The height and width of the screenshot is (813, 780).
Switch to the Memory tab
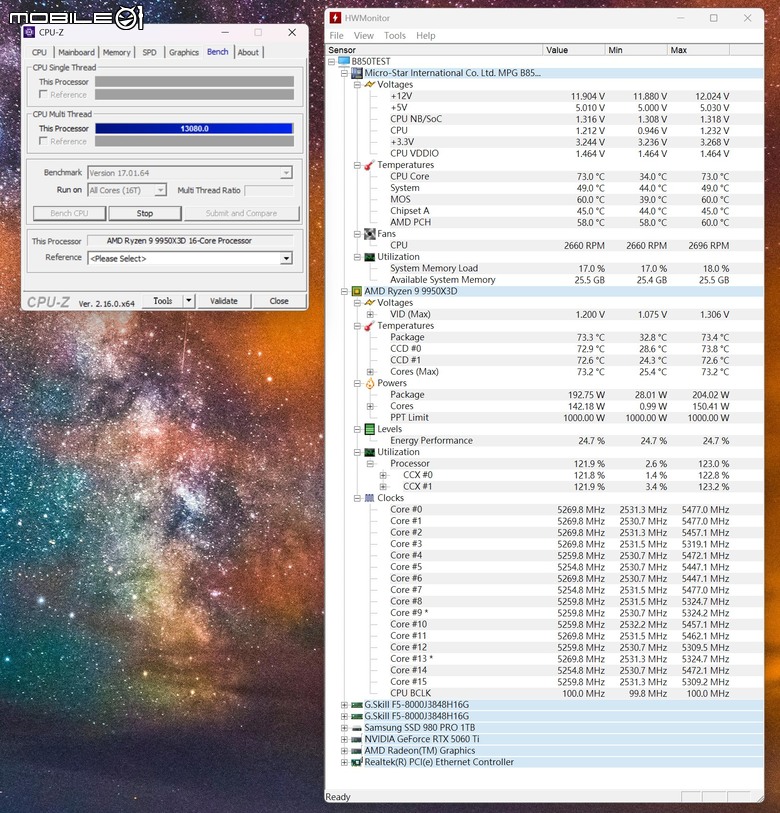tap(117, 52)
